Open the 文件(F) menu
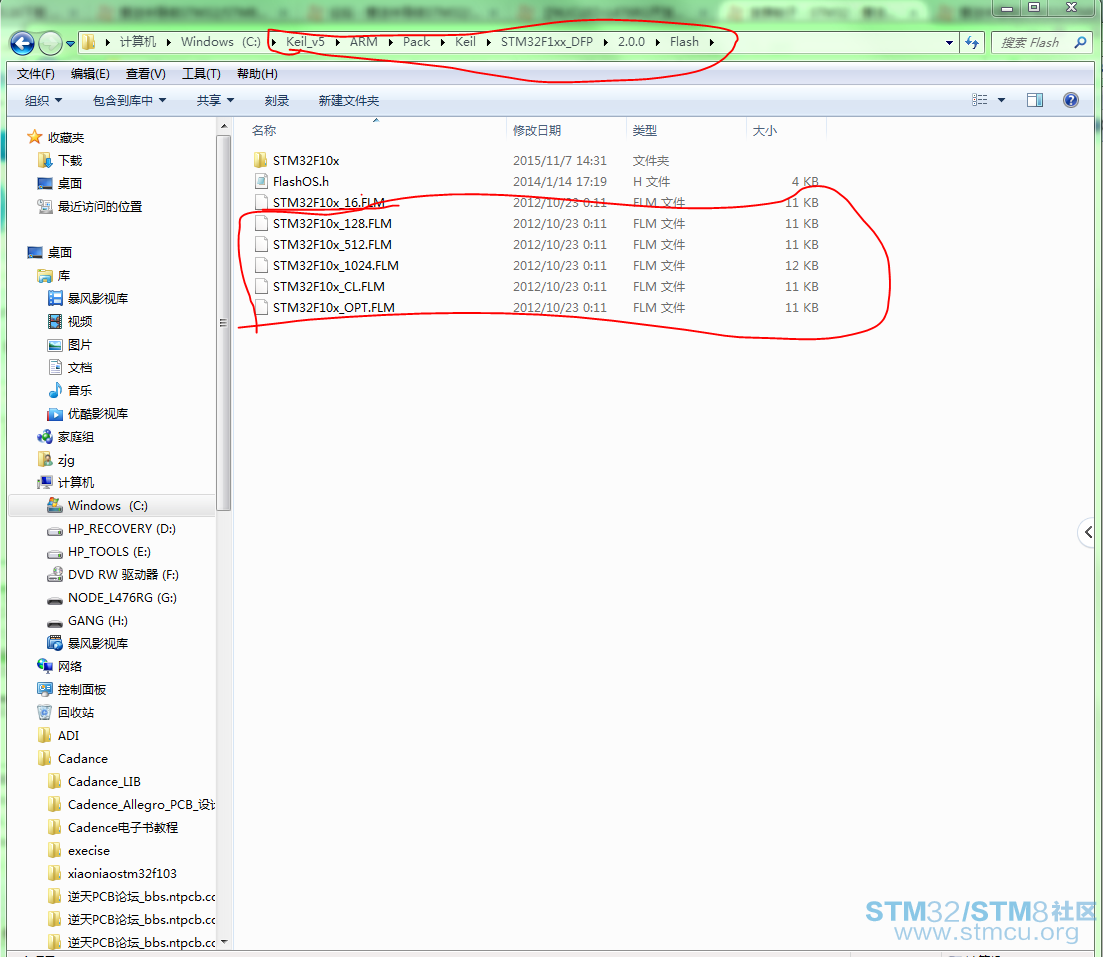 (x=36, y=74)
